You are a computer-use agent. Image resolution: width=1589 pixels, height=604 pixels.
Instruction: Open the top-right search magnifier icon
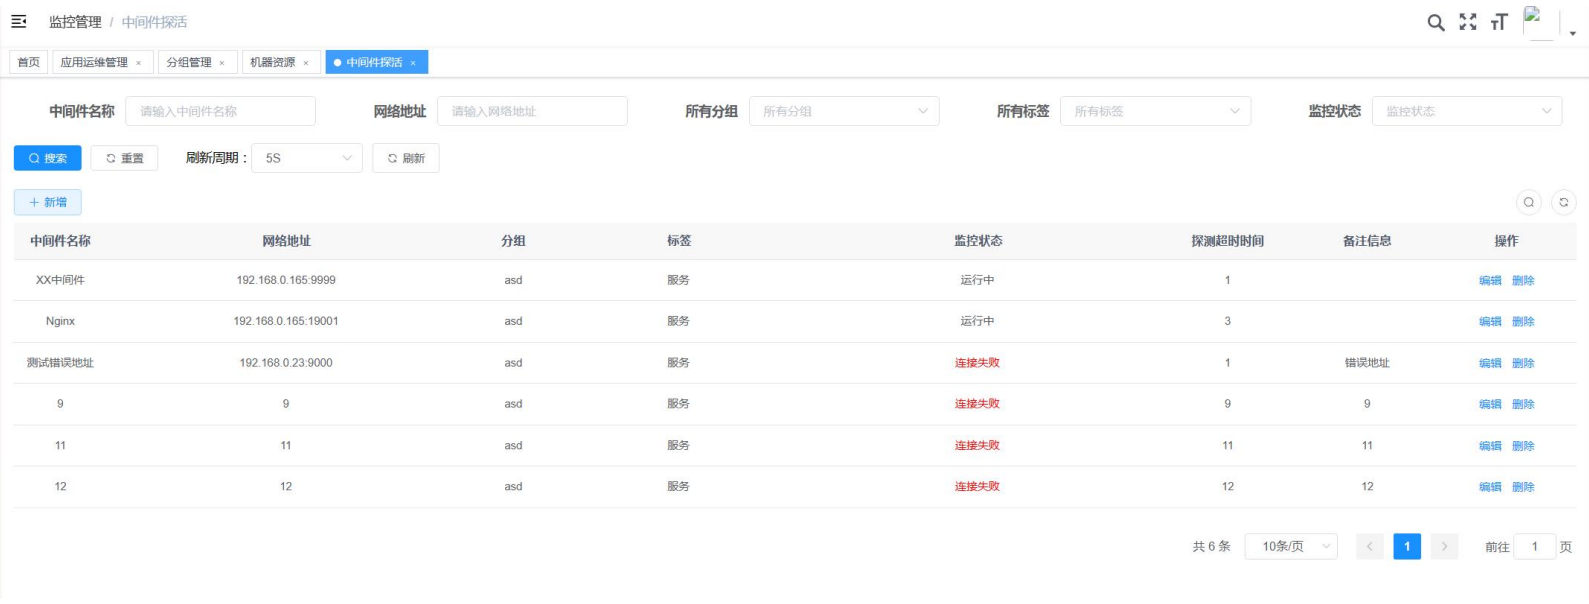(x=1435, y=22)
